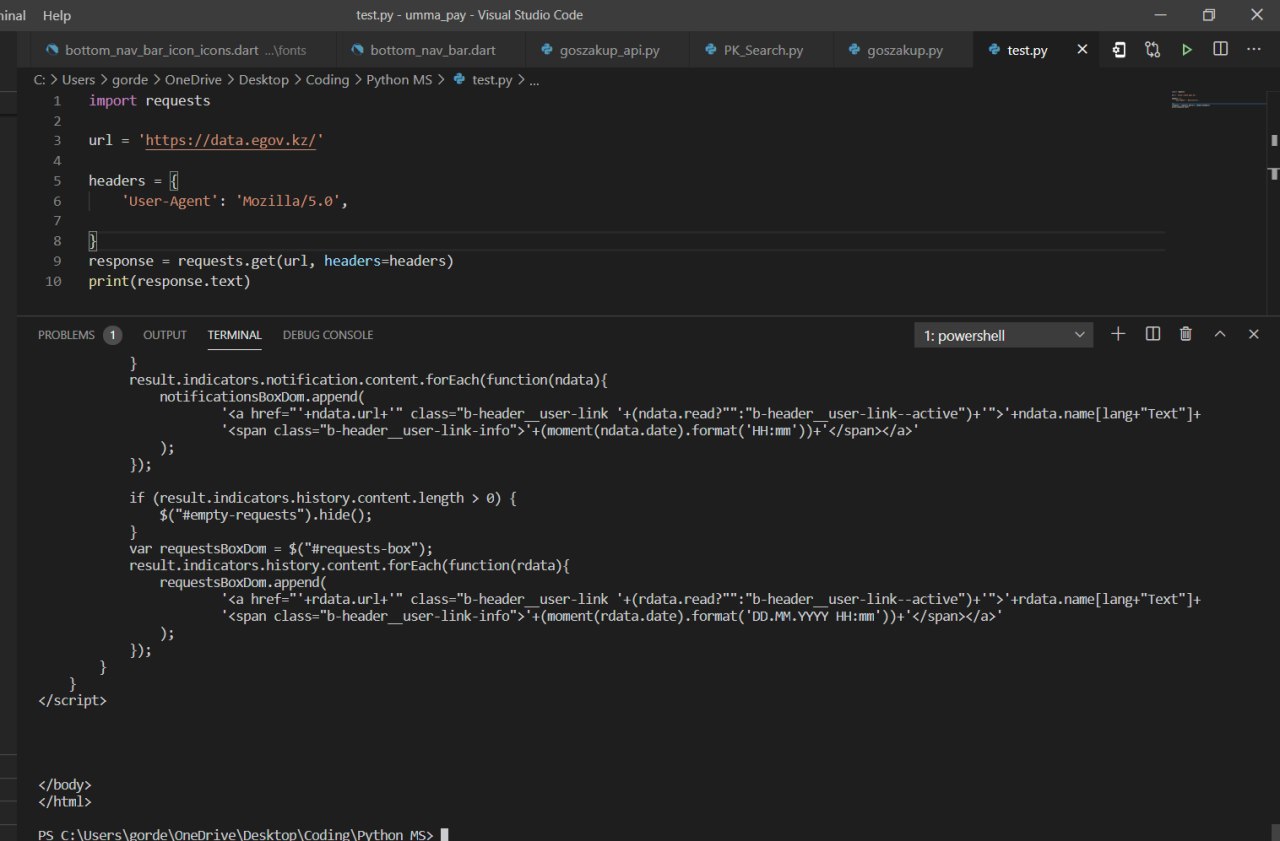Run the Python file with the green play icon

[1186, 49]
